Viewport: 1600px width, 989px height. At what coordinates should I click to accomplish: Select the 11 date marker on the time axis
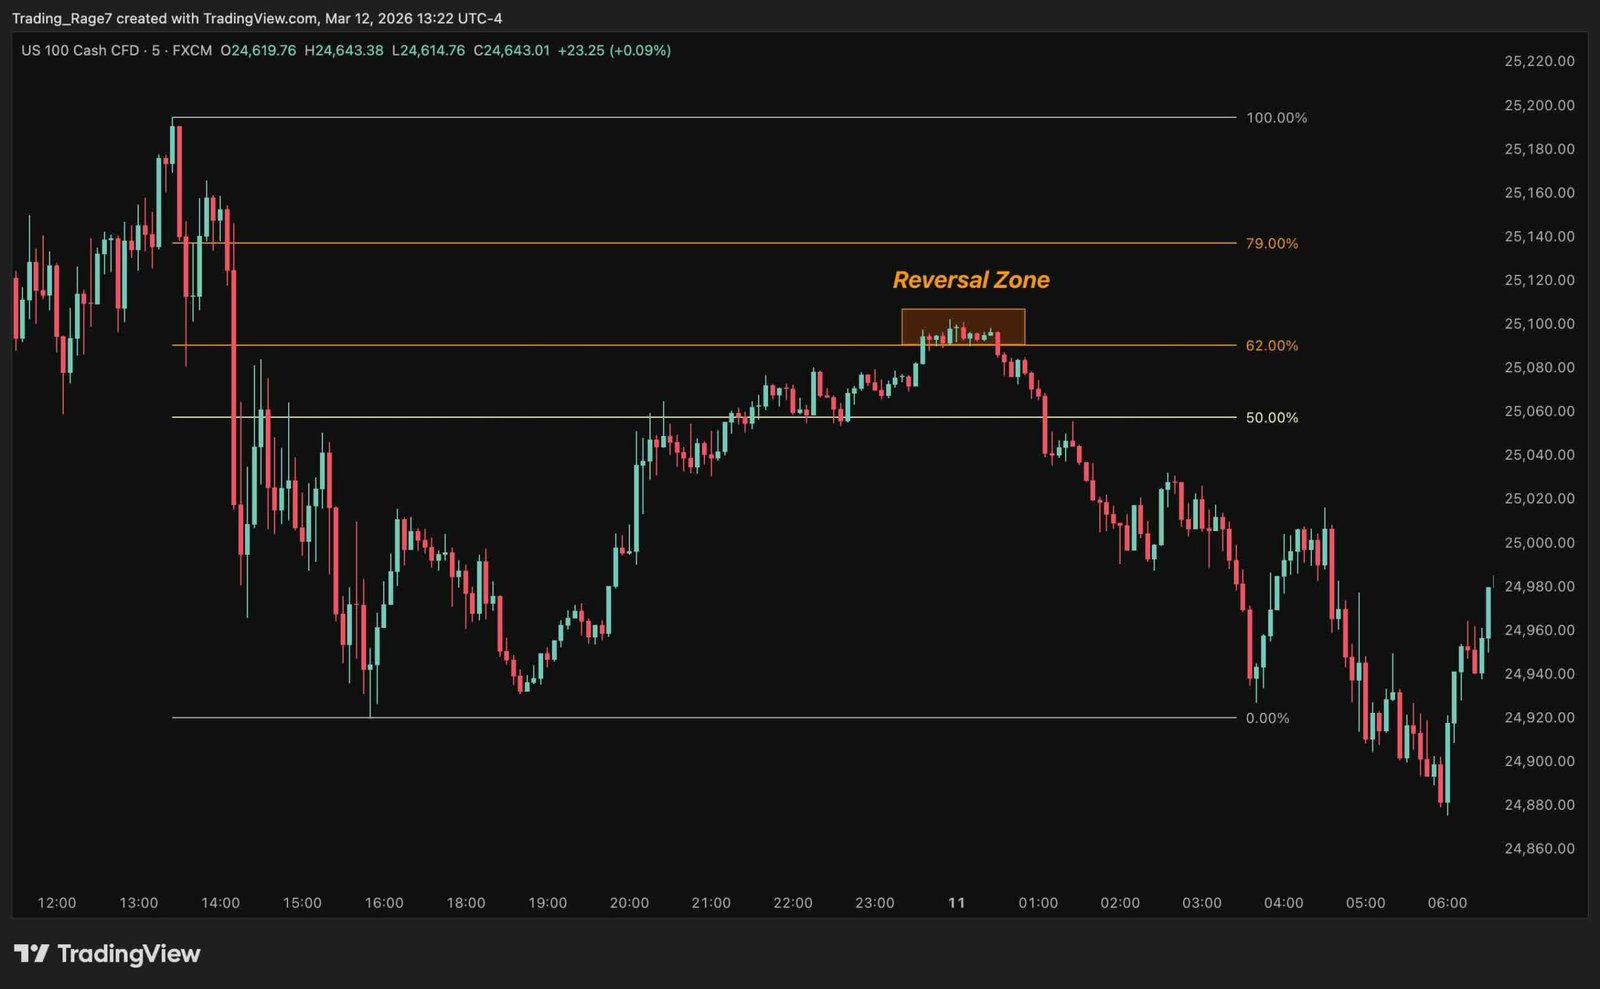tap(955, 901)
